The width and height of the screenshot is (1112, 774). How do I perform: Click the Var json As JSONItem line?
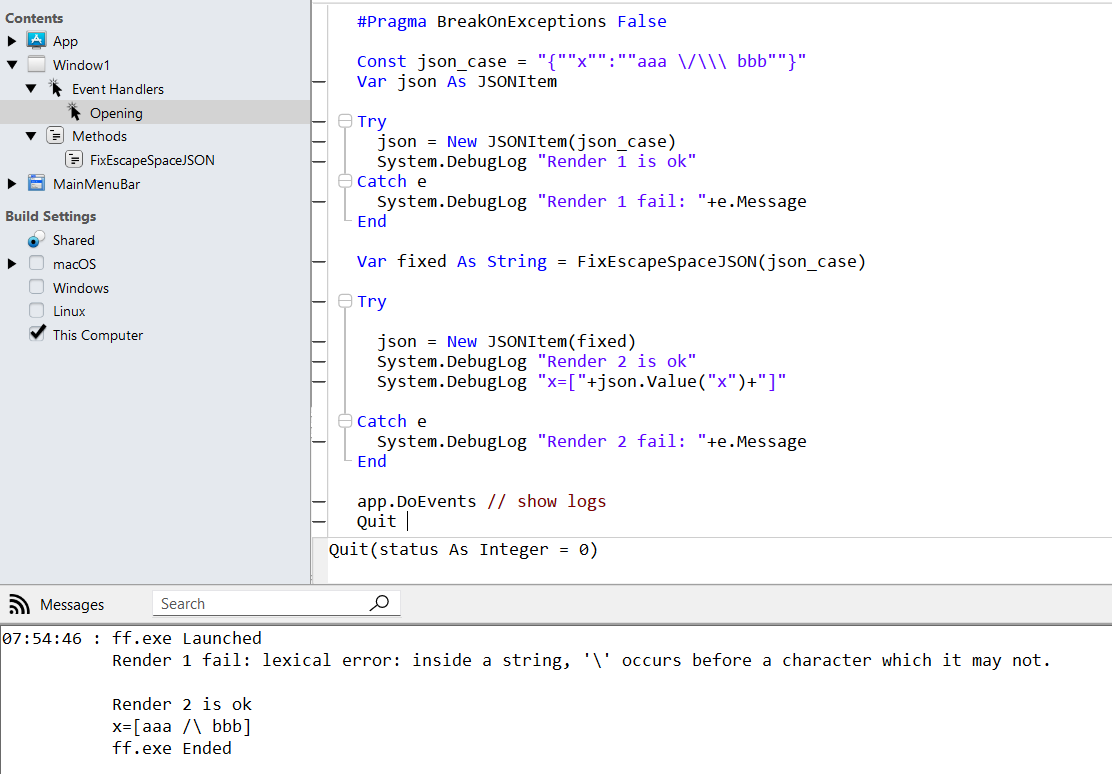pyautogui.click(x=457, y=82)
